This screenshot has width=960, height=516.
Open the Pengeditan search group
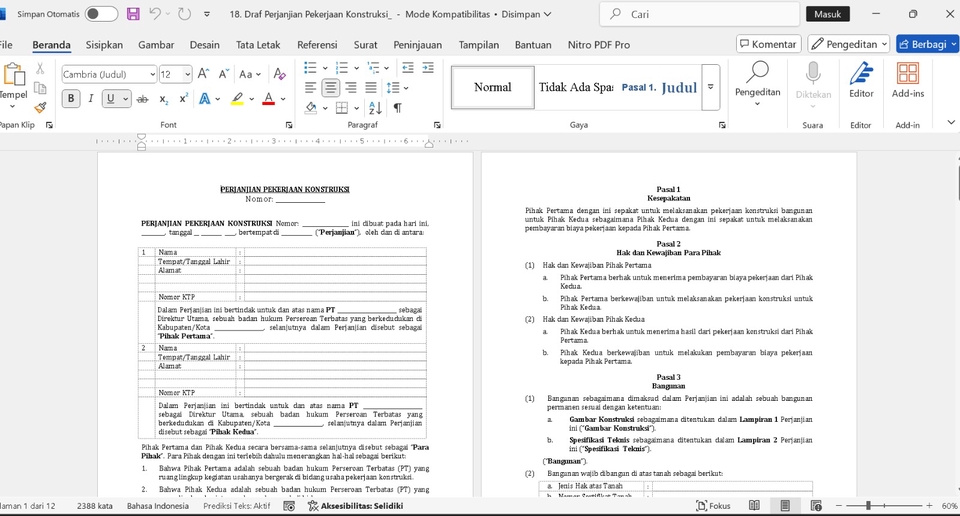757,84
